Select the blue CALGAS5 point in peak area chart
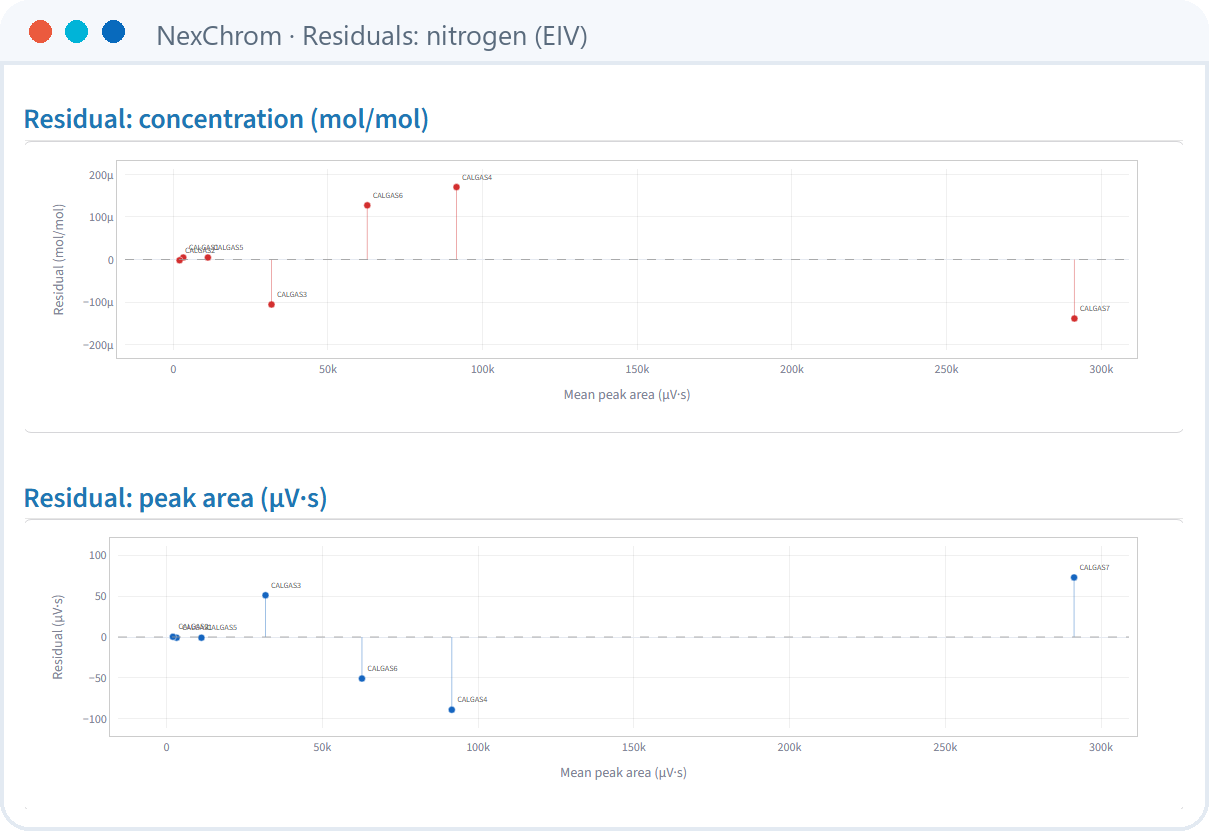The width and height of the screenshot is (1209, 831). coord(201,637)
